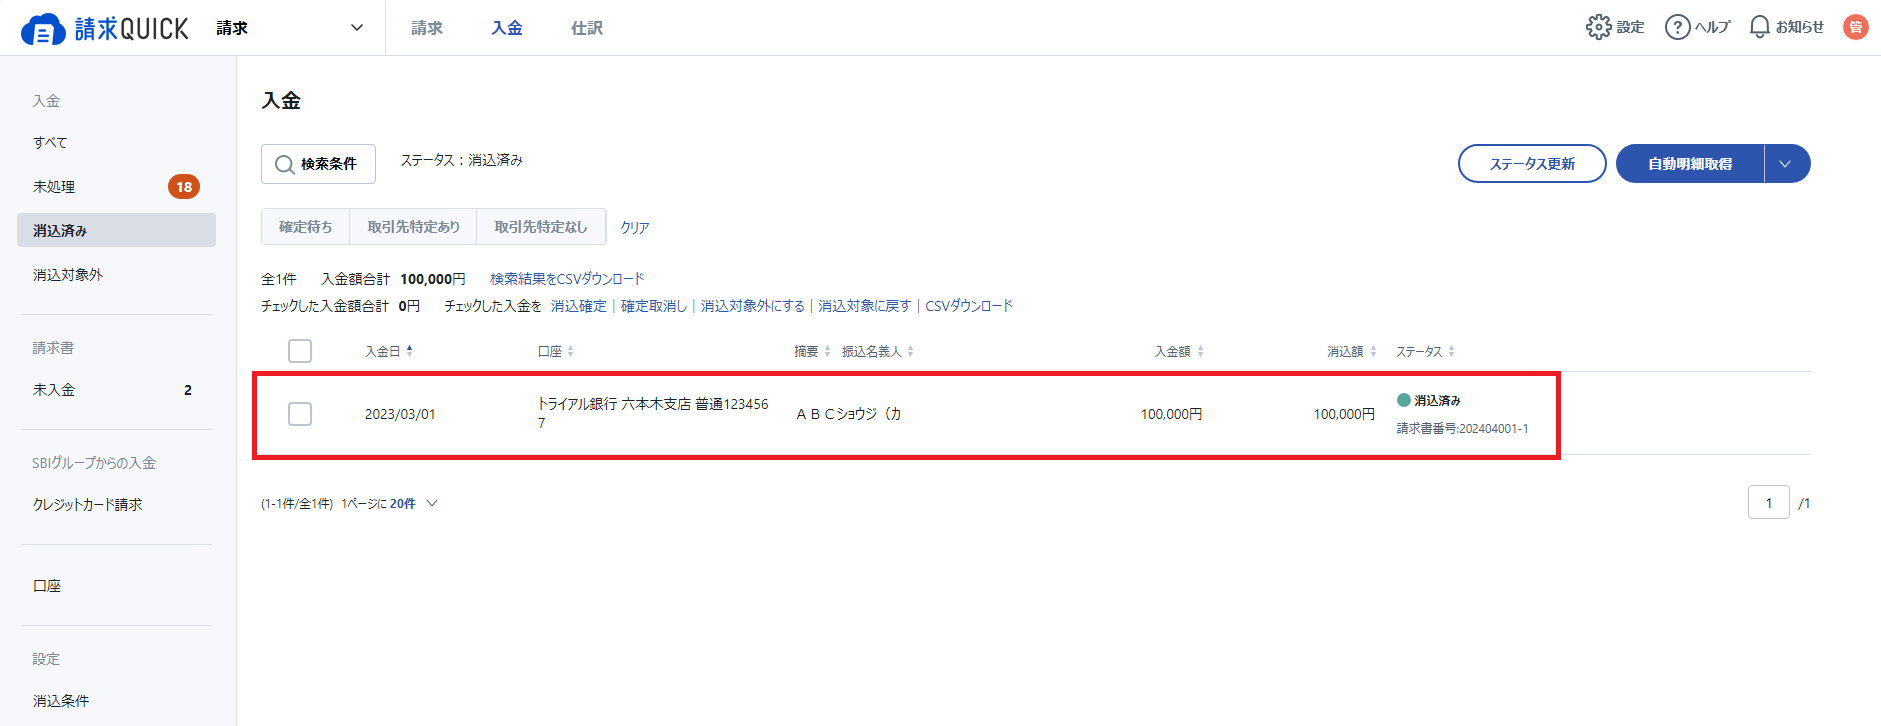Sort by 入金日 column arrows

pyautogui.click(x=410, y=351)
